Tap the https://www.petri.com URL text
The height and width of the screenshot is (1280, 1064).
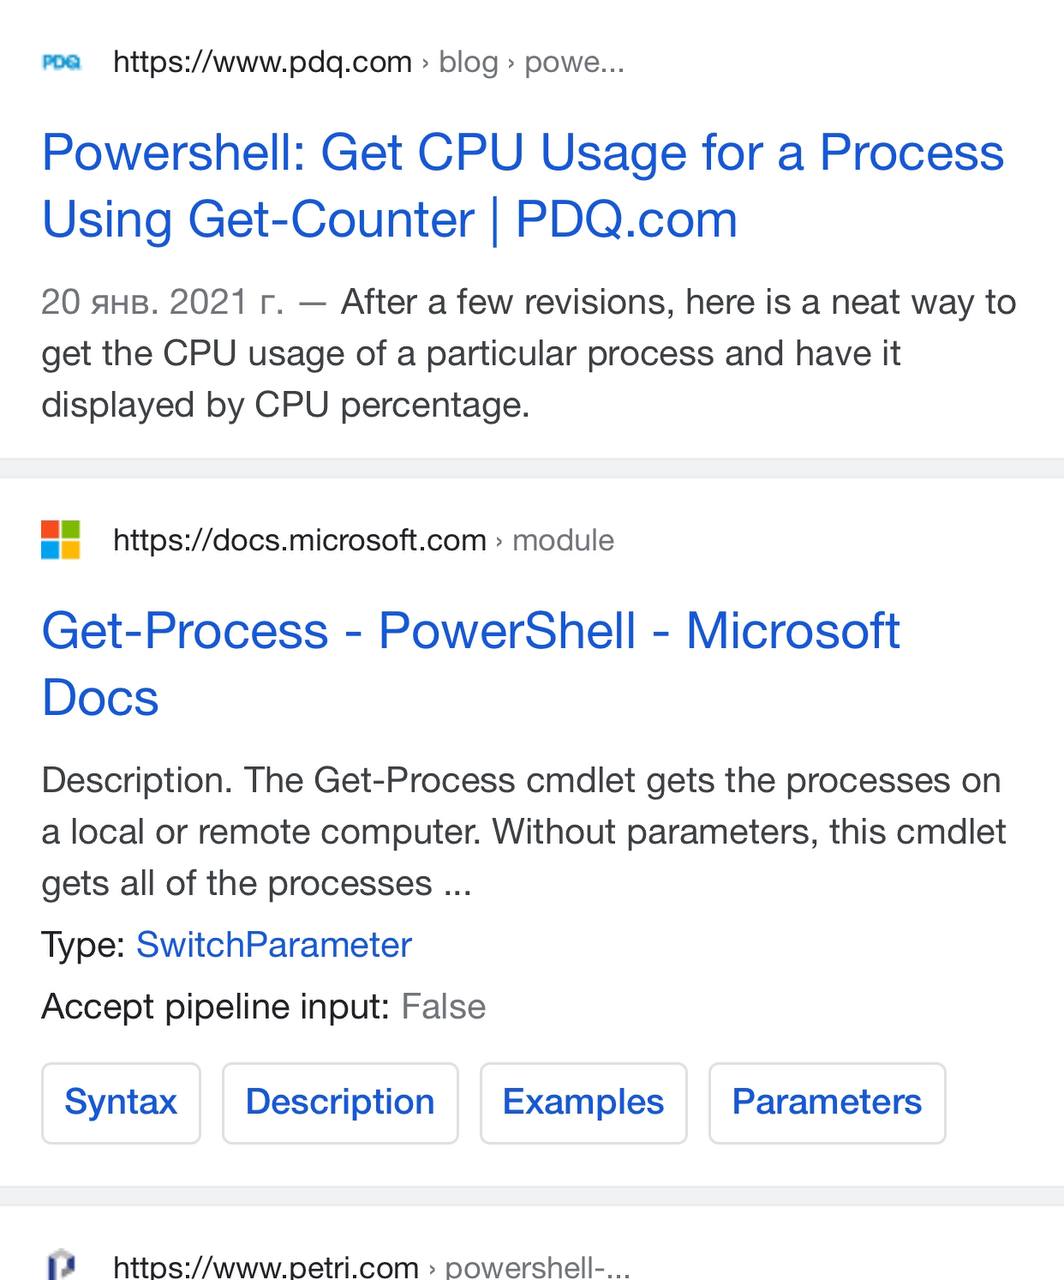[x=265, y=1266]
